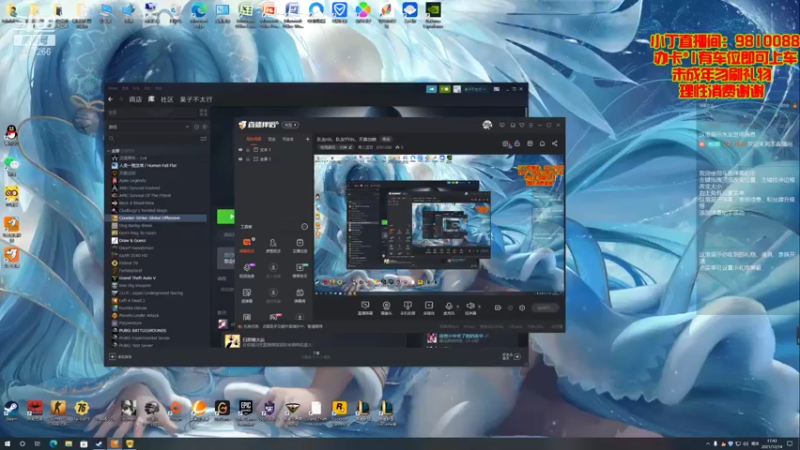Image resolution: width=800 pixels, height=450 pixels.
Task: Open screen capture source in streaming toolbar
Action: [365, 308]
